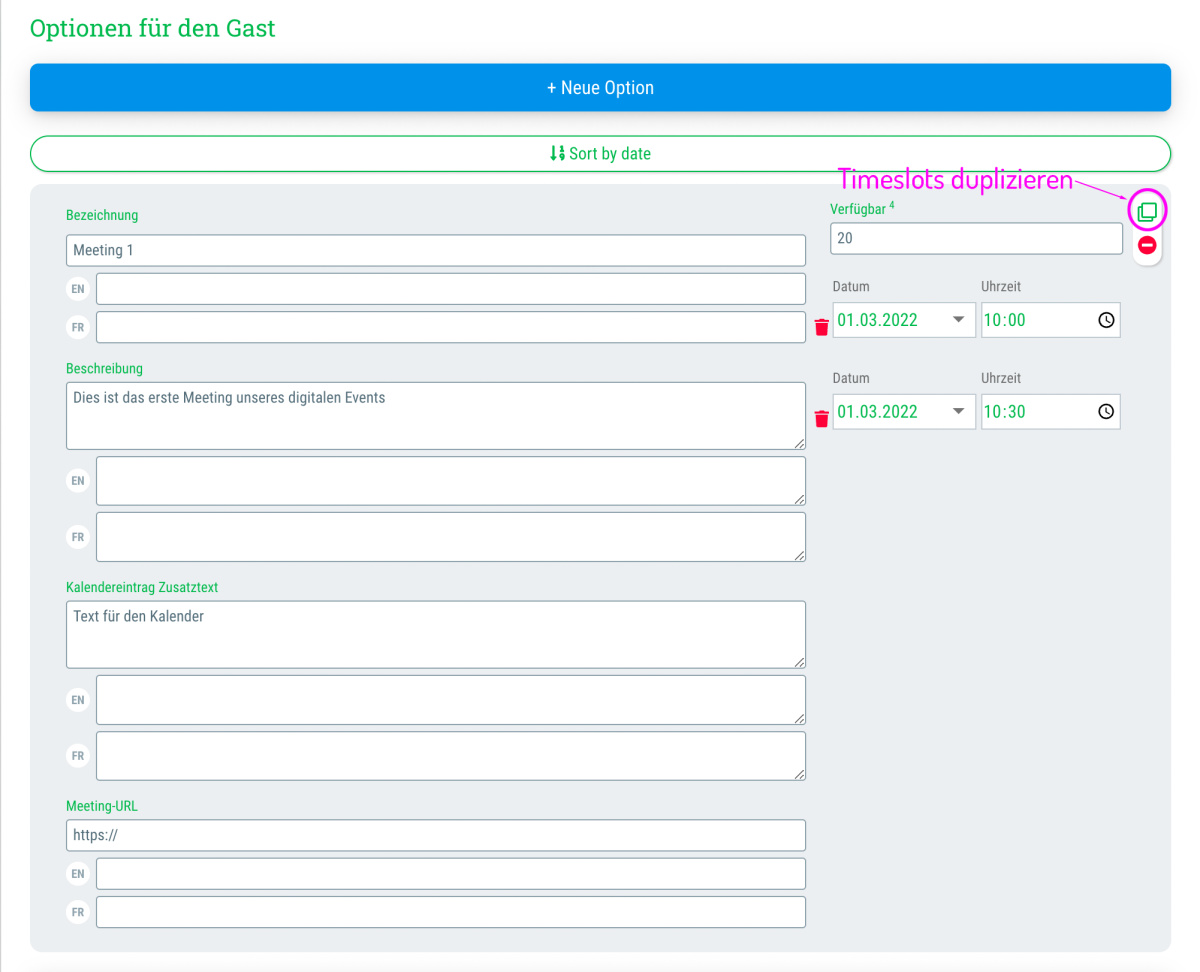This screenshot has width=1200, height=972.
Task: Open the clock picker for 10:00
Action: (x=1106, y=320)
